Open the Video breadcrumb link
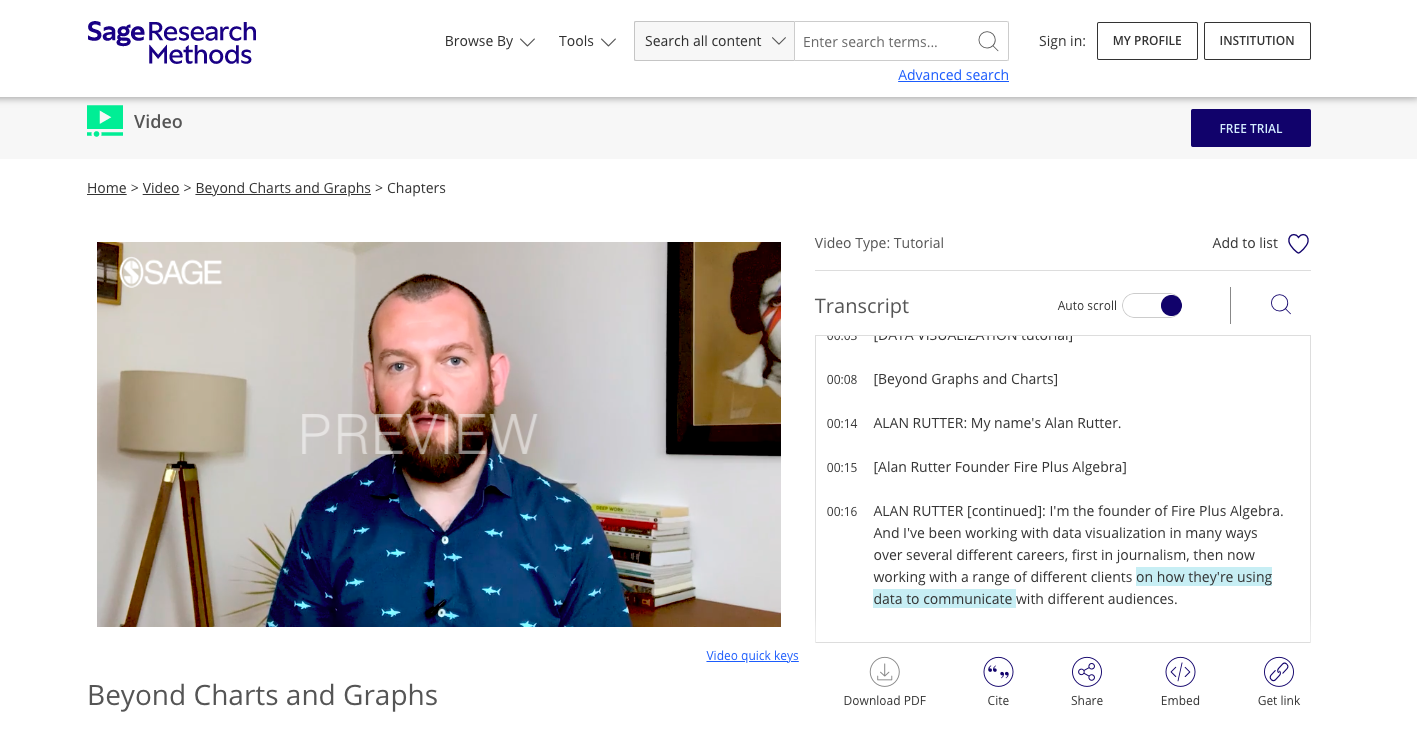Viewport: 1417px width, 736px height. click(161, 188)
